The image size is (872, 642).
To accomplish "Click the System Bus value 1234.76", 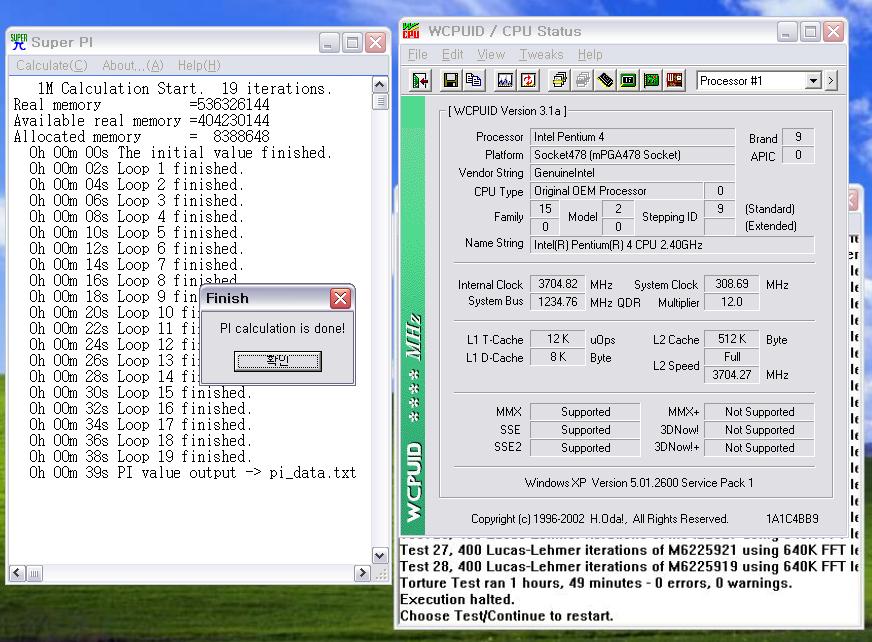I will pos(558,302).
